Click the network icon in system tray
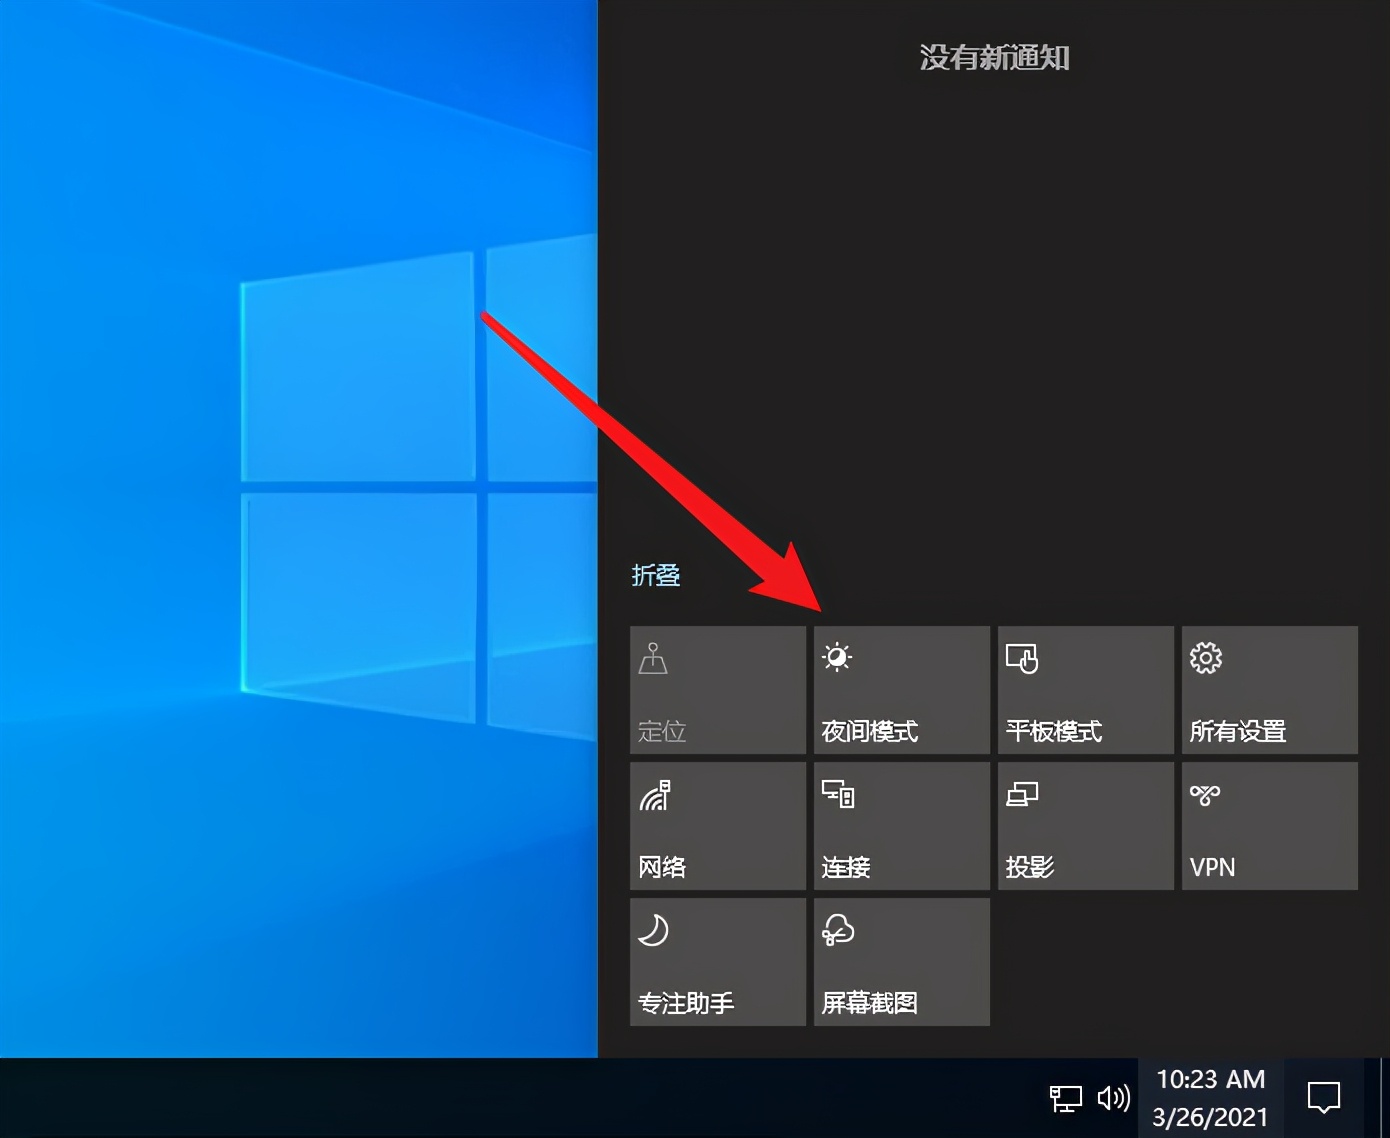The width and height of the screenshot is (1390, 1138). click(x=1066, y=1097)
